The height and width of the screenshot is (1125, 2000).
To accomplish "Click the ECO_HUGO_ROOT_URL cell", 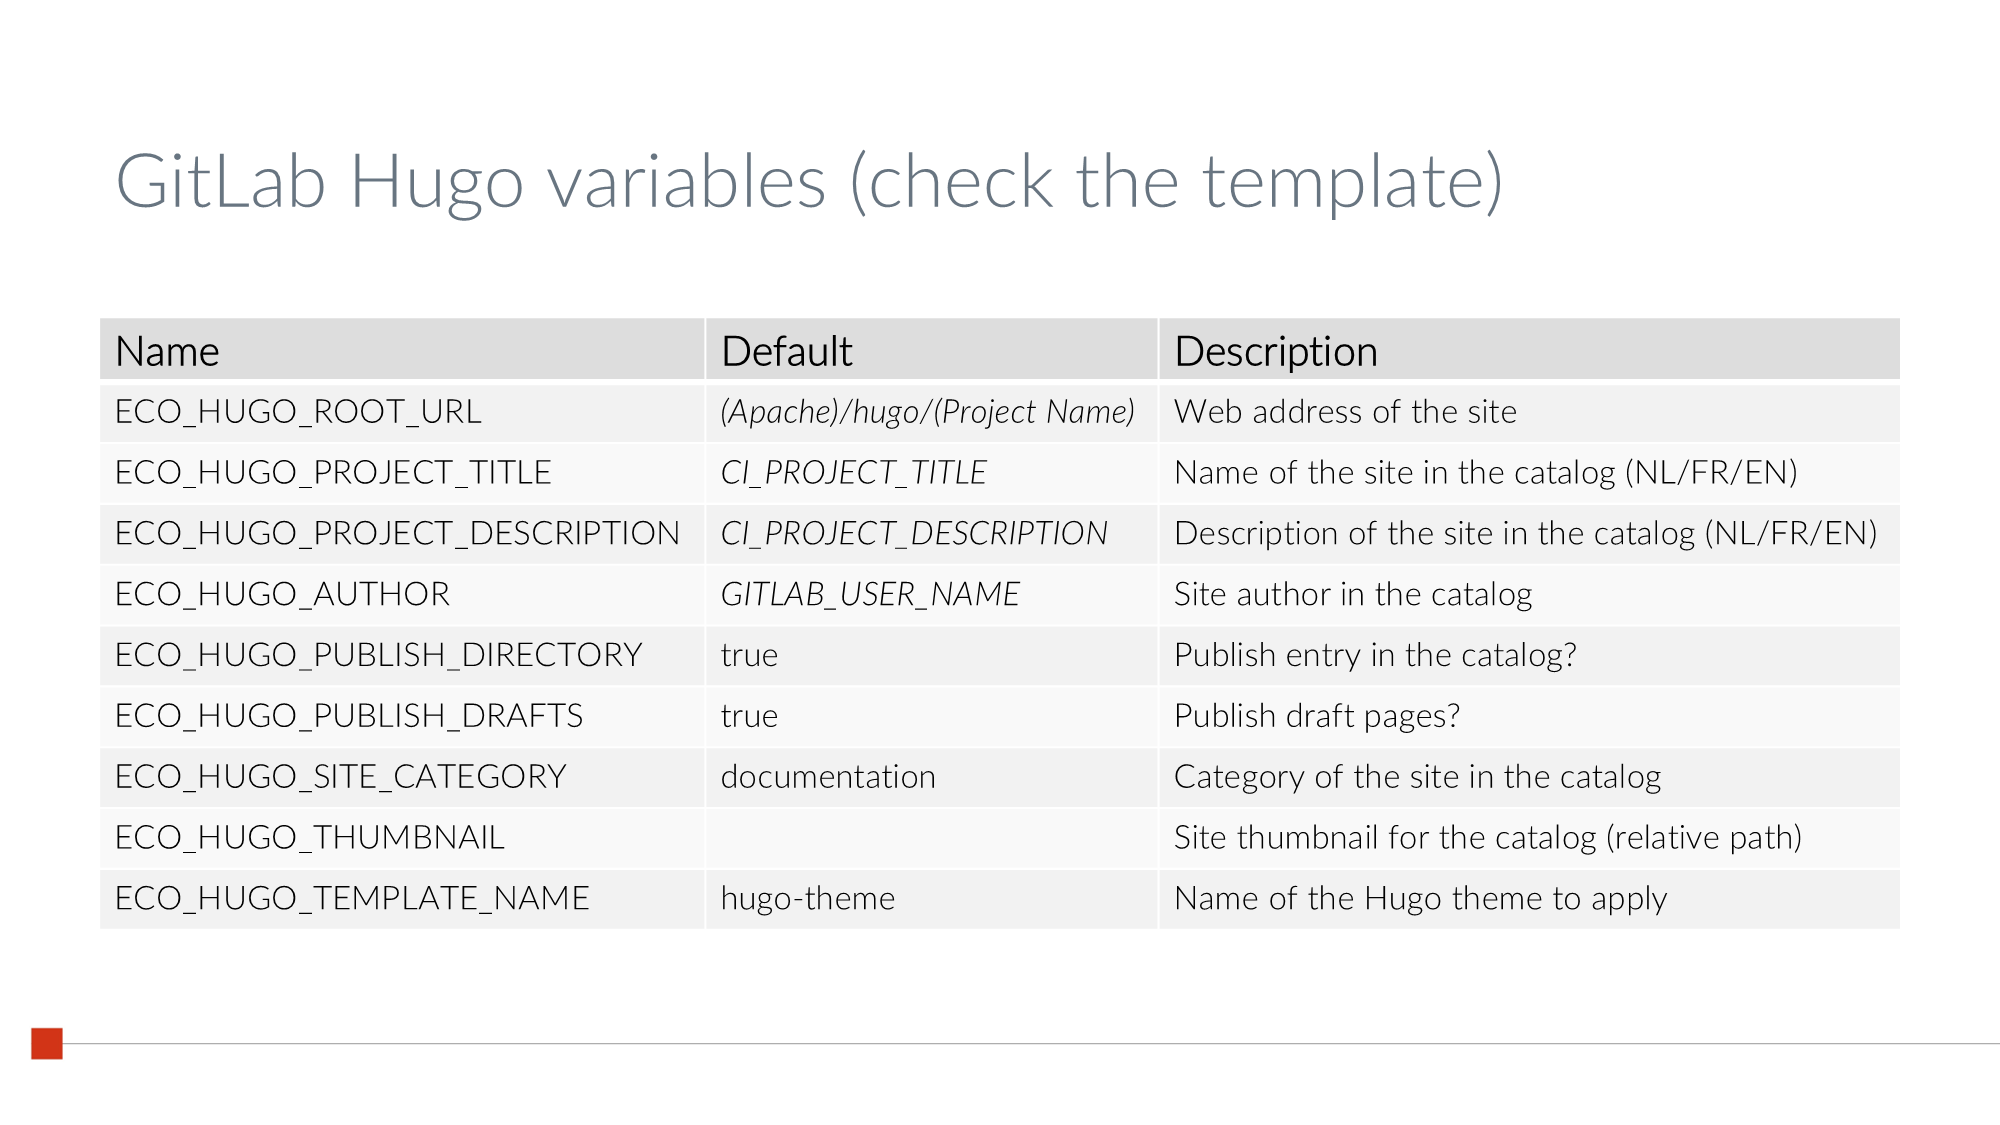I will (x=298, y=412).
